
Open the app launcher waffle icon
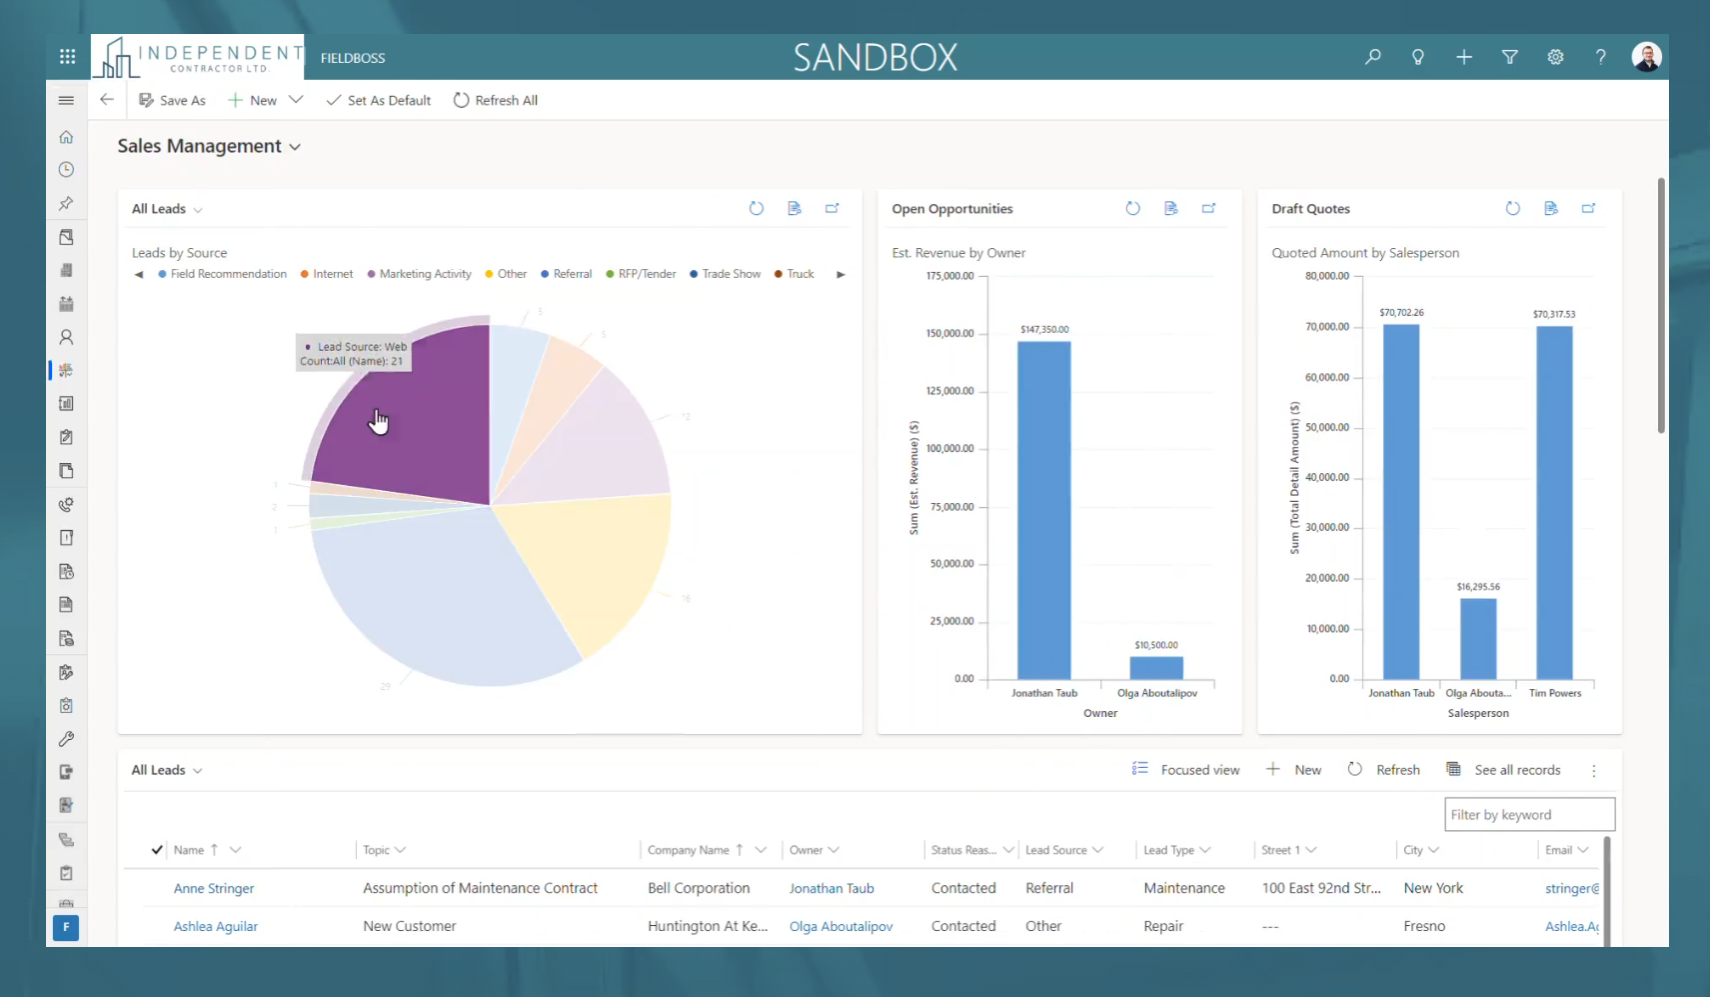pos(67,57)
